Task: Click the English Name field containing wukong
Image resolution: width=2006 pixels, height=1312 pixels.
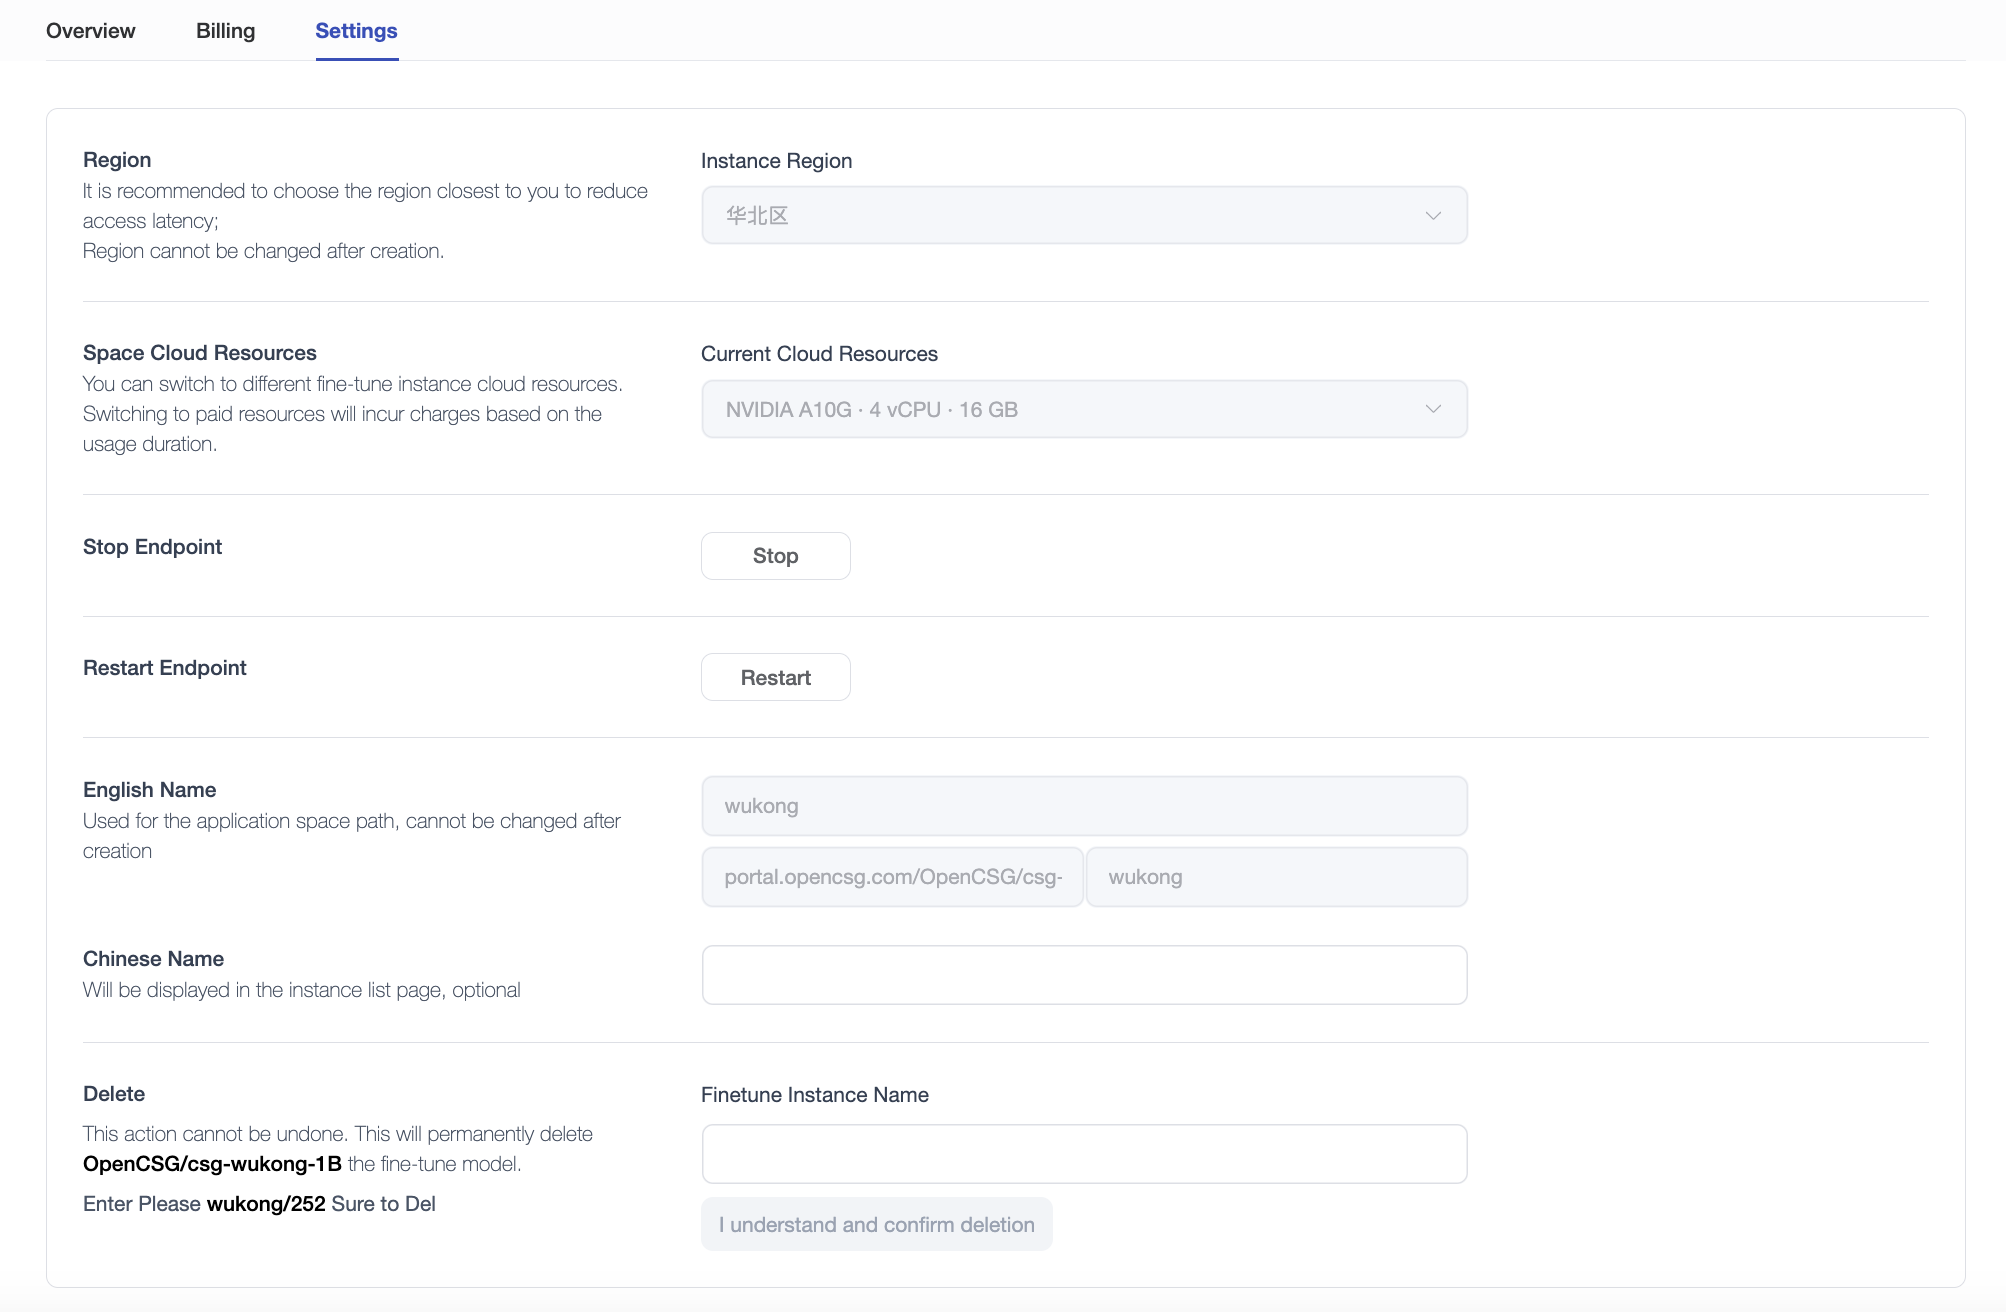Action: click(1084, 806)
